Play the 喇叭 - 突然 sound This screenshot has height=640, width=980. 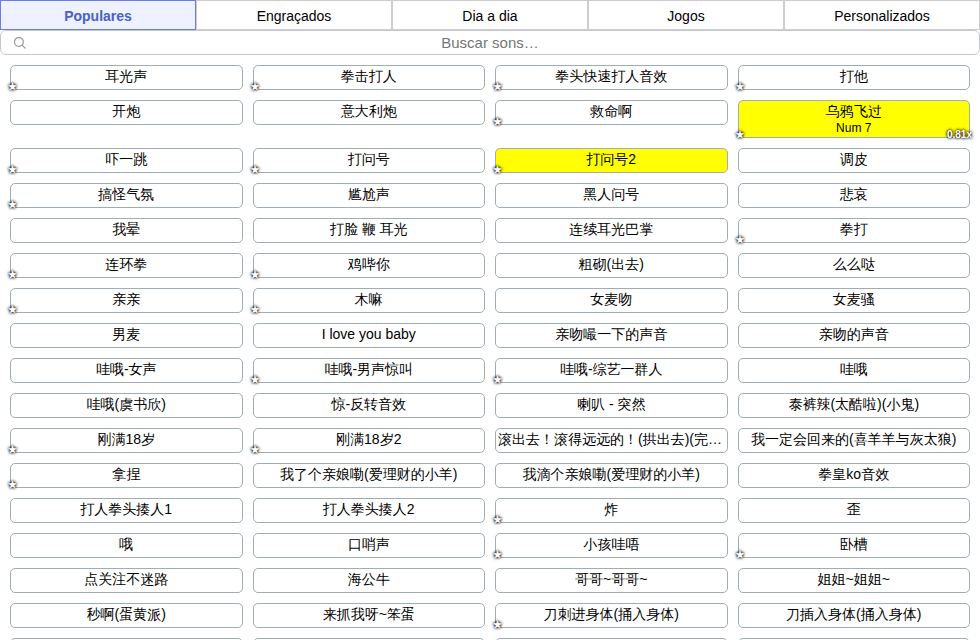point(611,405)
